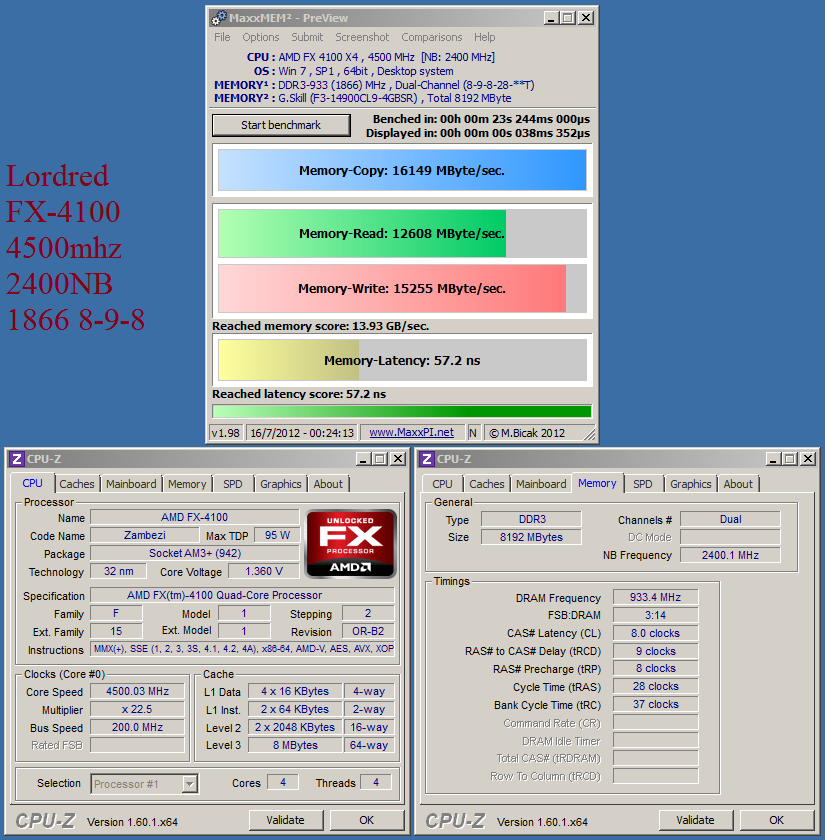Click the NB Frequency 2400.1 MHz value
Viewport: 825px width, 840px height.
click(x=730, y=555)
